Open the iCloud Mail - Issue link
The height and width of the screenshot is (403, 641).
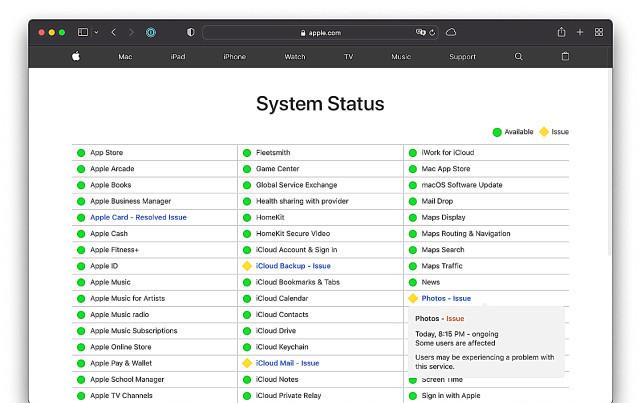[x=287, y=363]
